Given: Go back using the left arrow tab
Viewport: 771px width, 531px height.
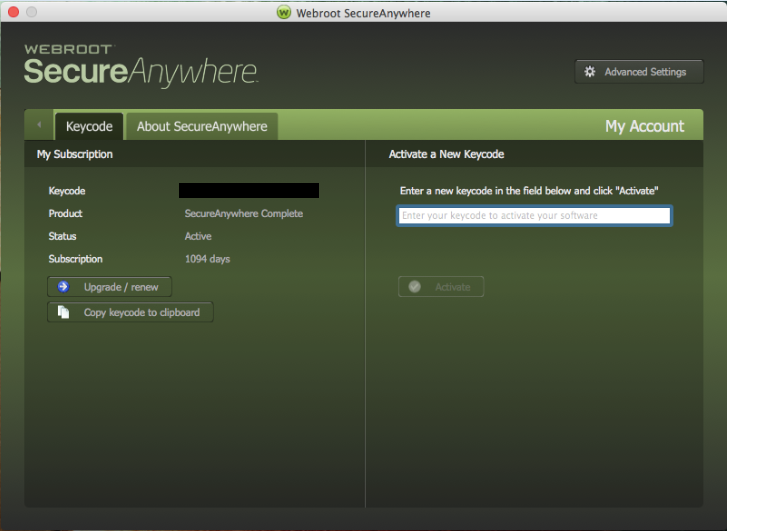Looking at the screenshot, I should tap(39, 125).
